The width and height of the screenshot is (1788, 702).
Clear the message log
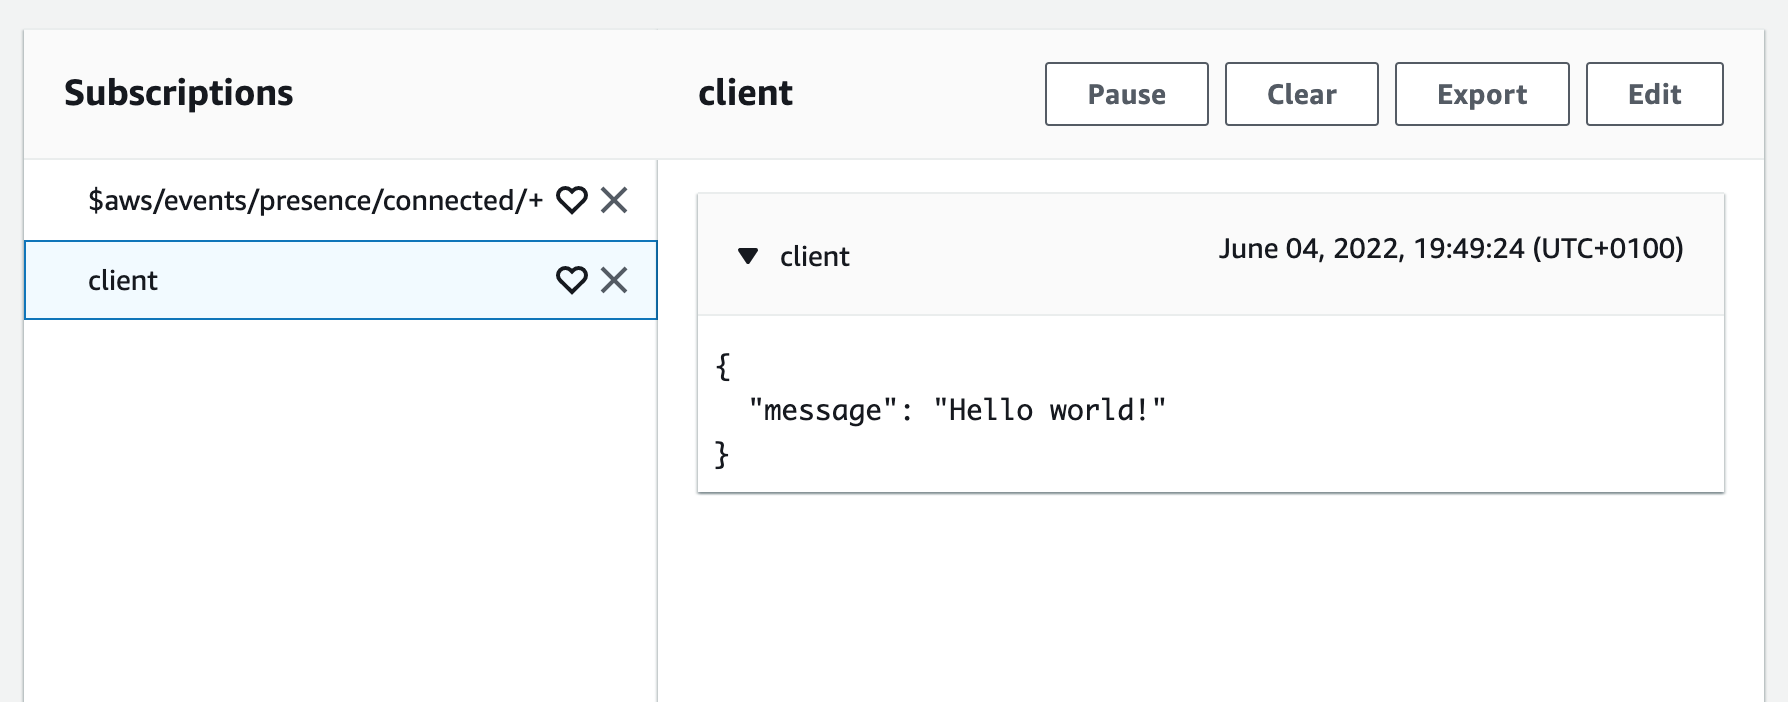coord(1301,94)
